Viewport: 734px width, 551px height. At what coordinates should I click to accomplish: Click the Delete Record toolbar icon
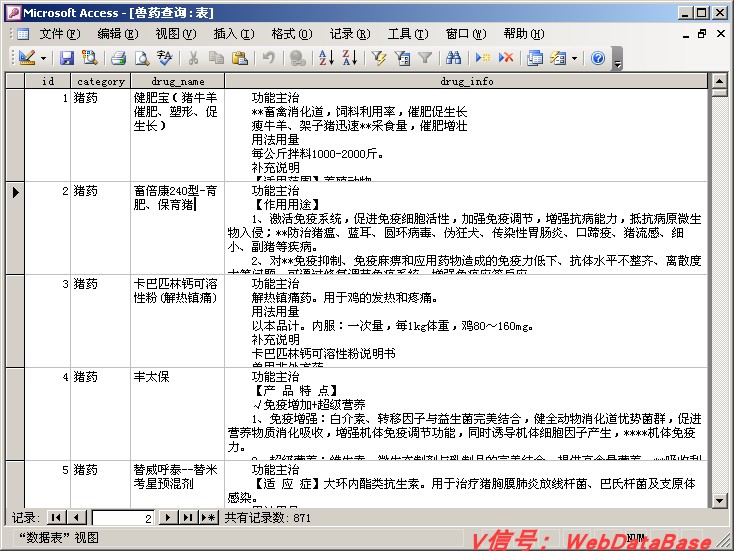pos(506,58)
